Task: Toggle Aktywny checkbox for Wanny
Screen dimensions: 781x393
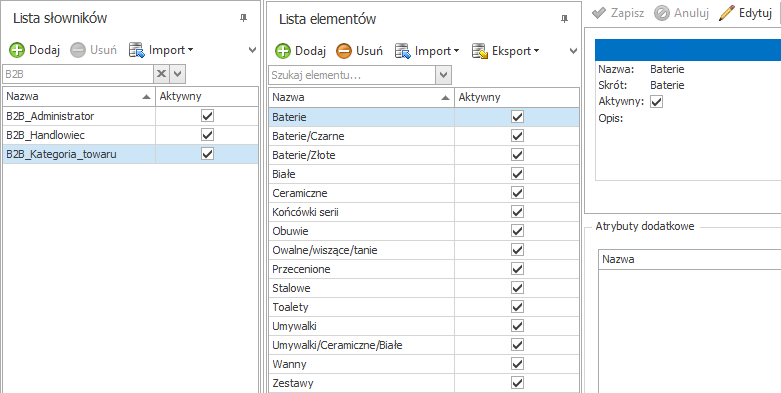Action: pyautogui.click(x=518, y=364)
